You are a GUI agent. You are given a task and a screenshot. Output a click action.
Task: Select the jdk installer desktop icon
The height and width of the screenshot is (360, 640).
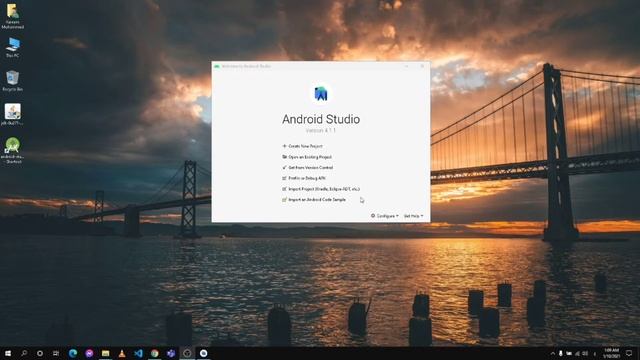click(13, 114)
